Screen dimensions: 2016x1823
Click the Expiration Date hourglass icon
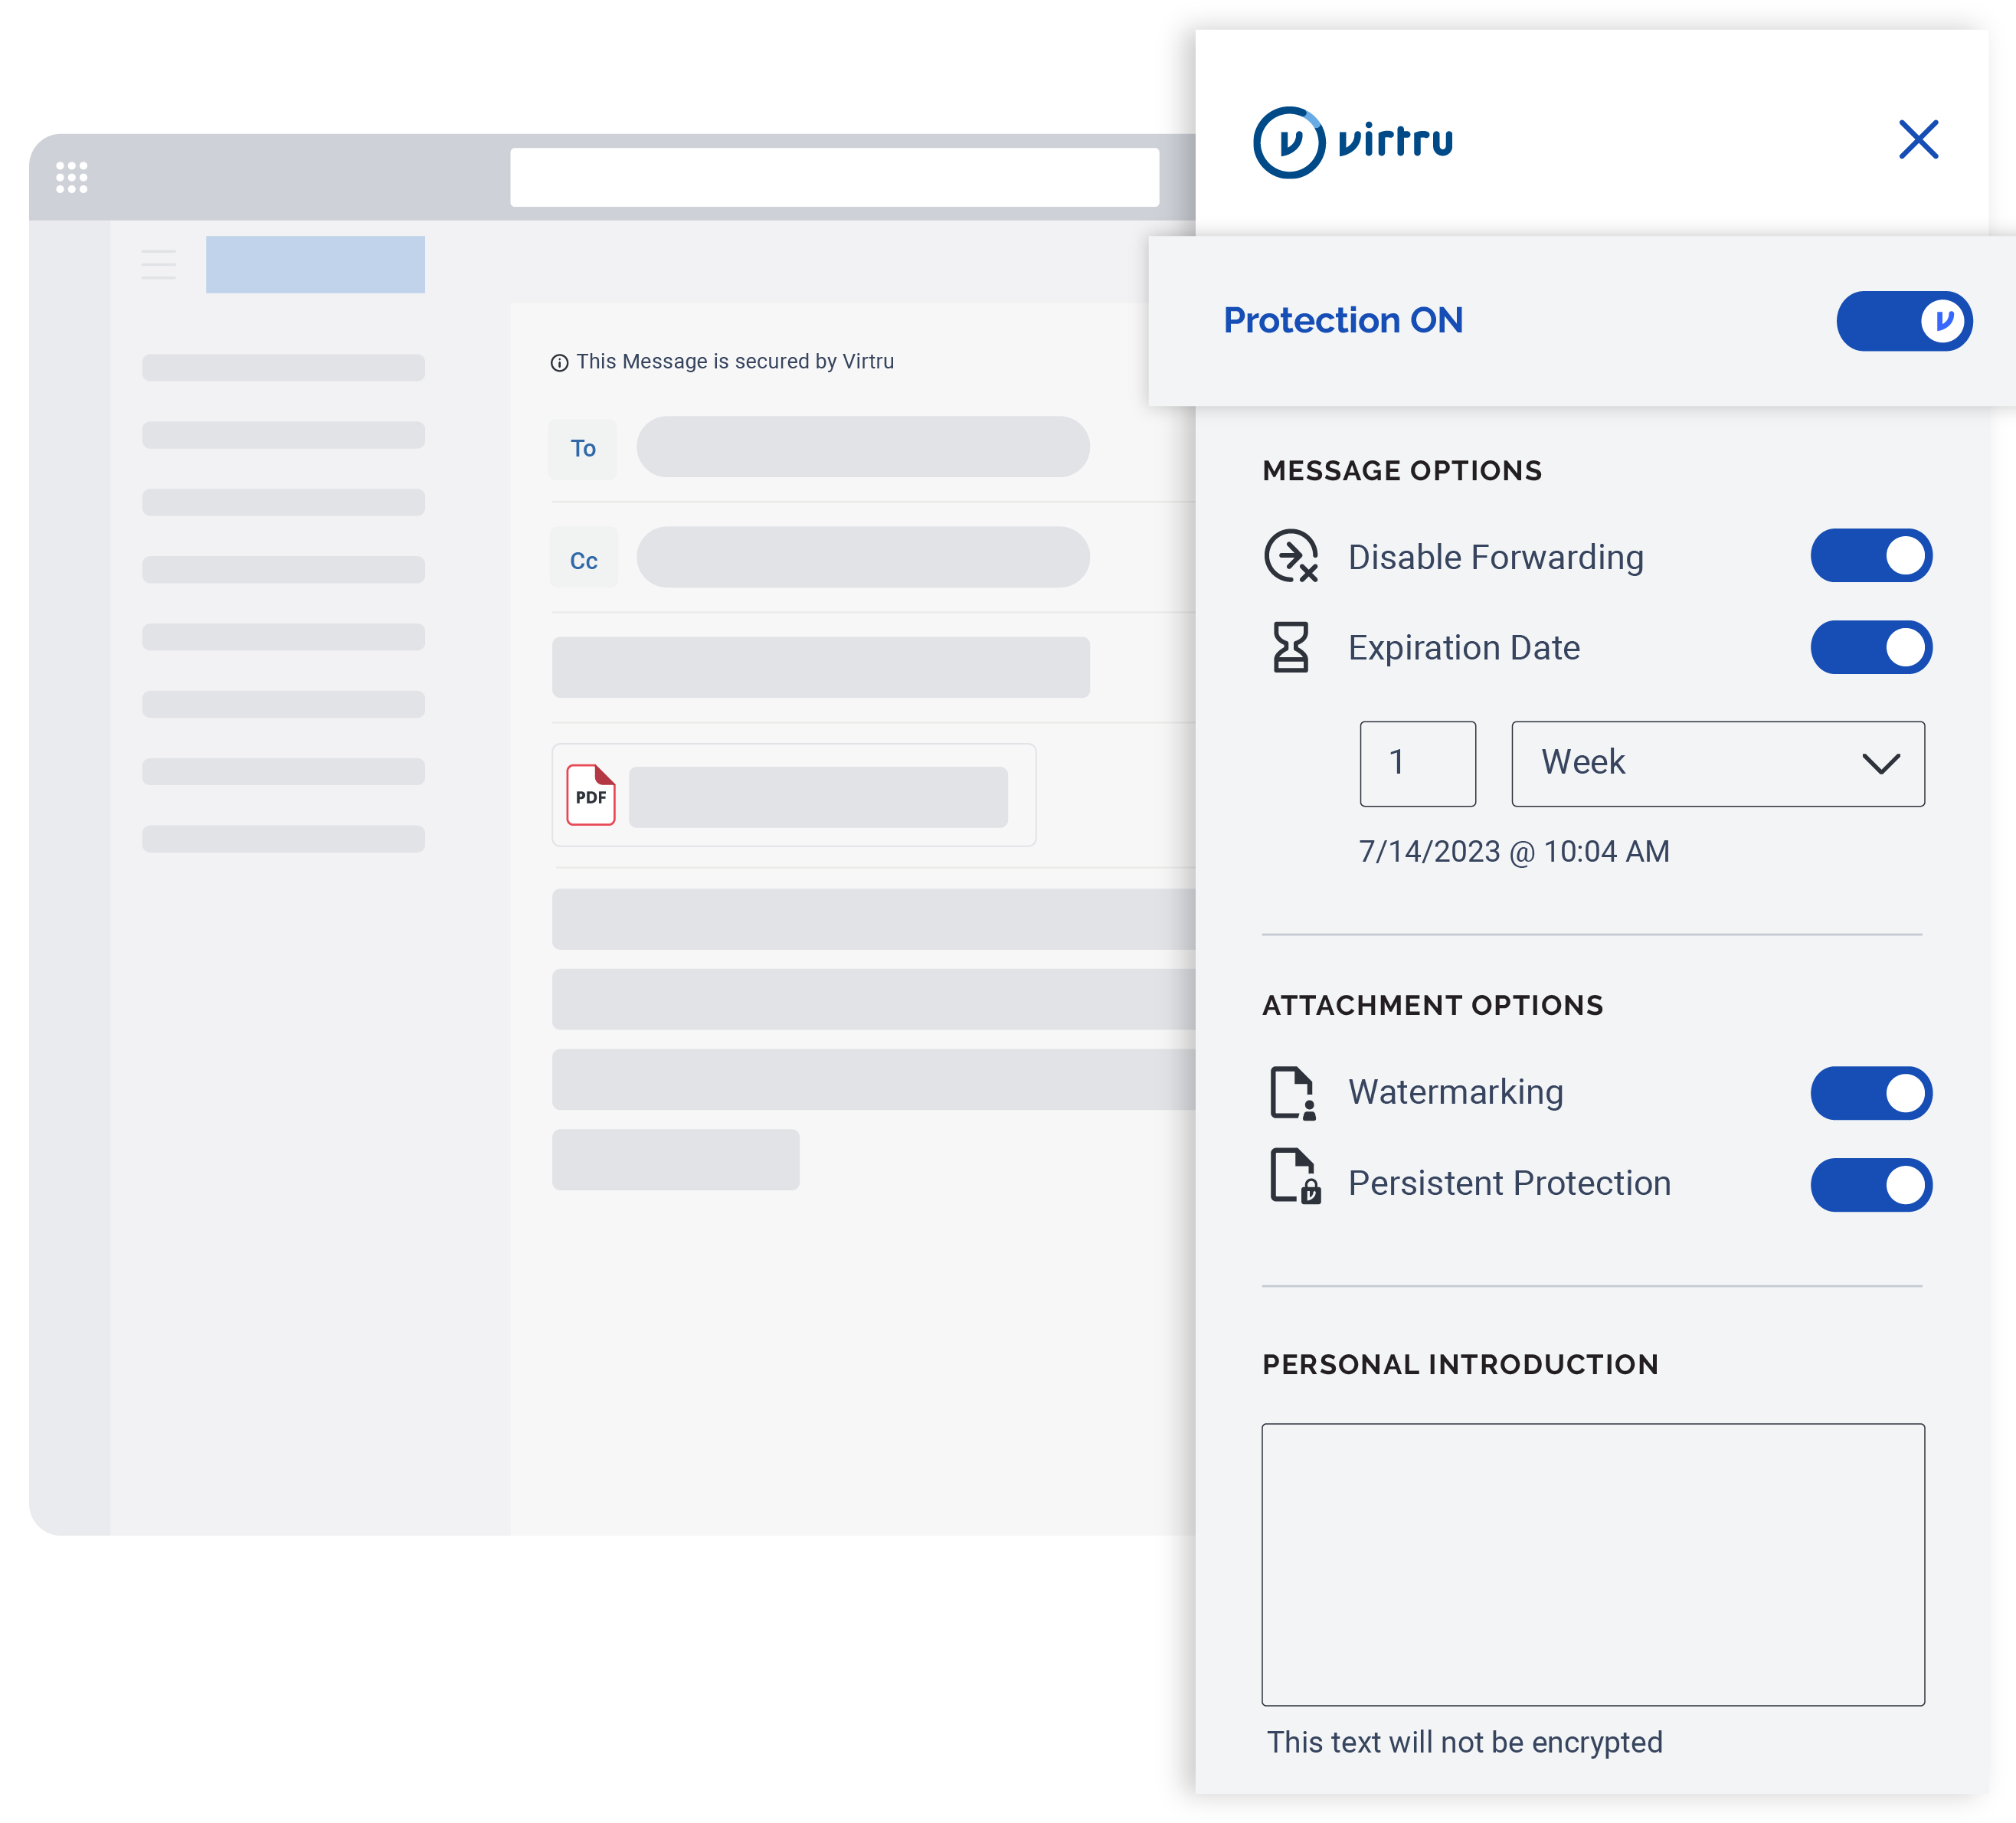1290,647
